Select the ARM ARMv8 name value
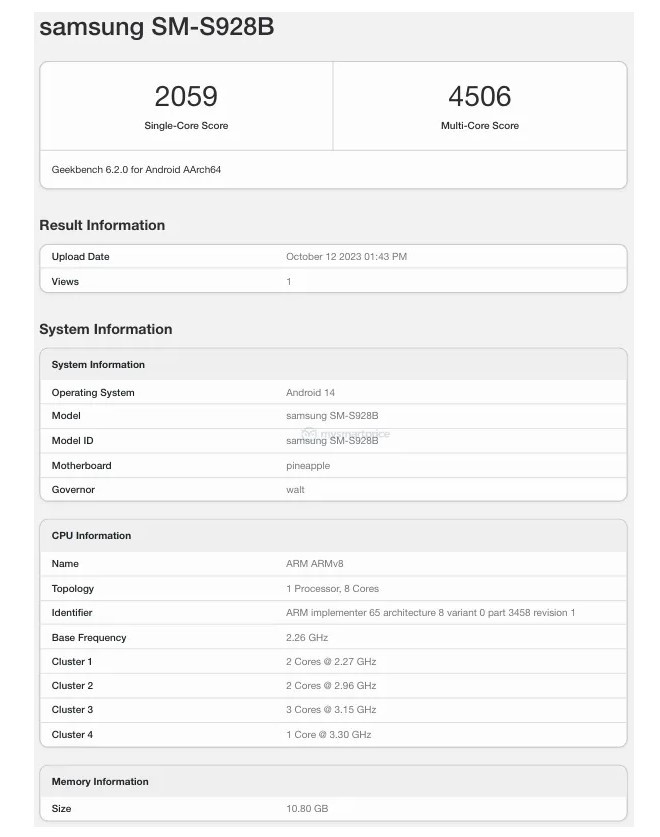Viewport: 660px width, 837px height. pyautogui.click(x=315, y=564)
